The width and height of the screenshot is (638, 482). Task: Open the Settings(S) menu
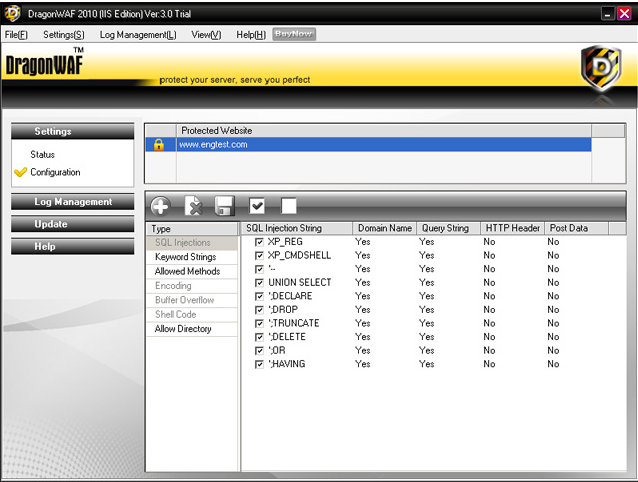pos(64,35)
